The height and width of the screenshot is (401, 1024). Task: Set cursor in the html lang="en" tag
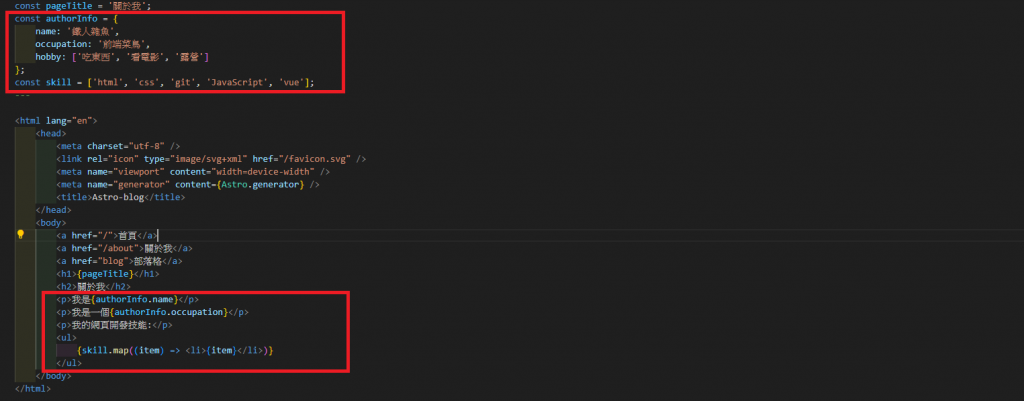(56, 121)
